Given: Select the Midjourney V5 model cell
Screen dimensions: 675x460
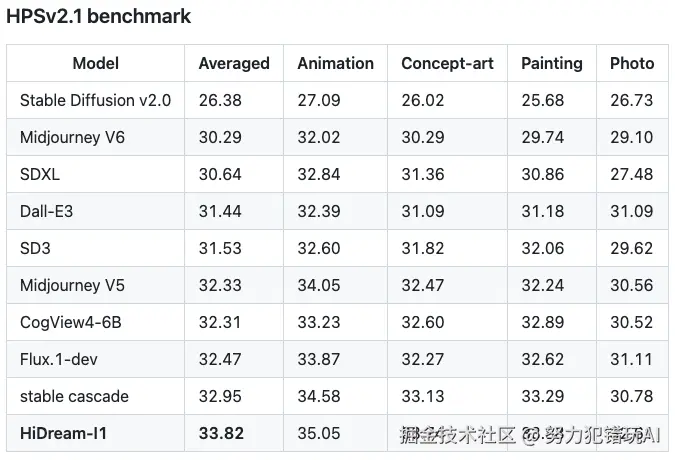Looking at the screenshot, I should [x=73, y=285].
